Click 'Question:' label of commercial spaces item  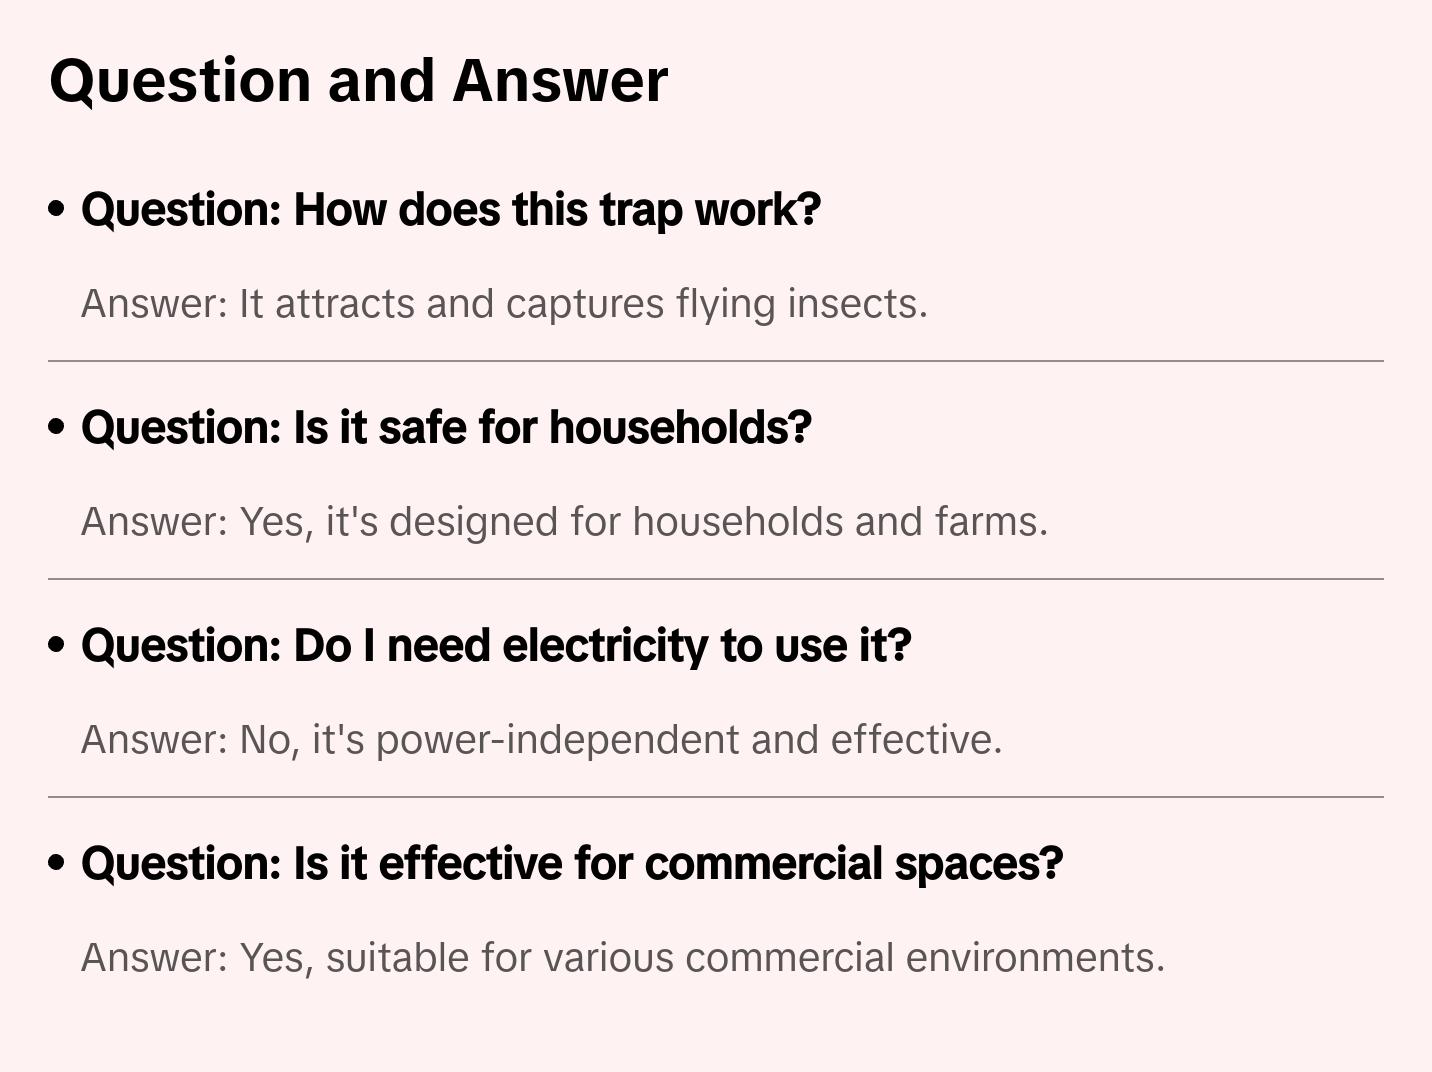click(181, 864)
